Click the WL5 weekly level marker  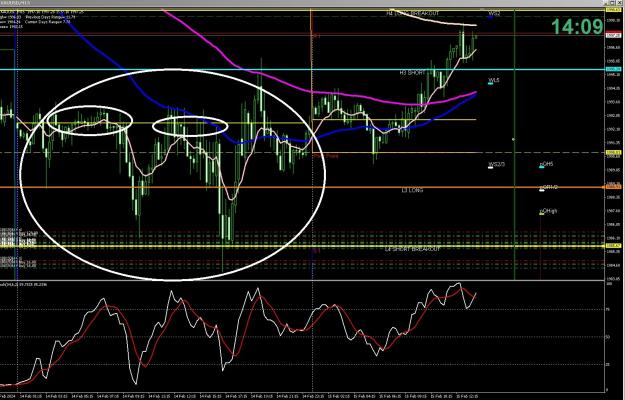[494, 80]
